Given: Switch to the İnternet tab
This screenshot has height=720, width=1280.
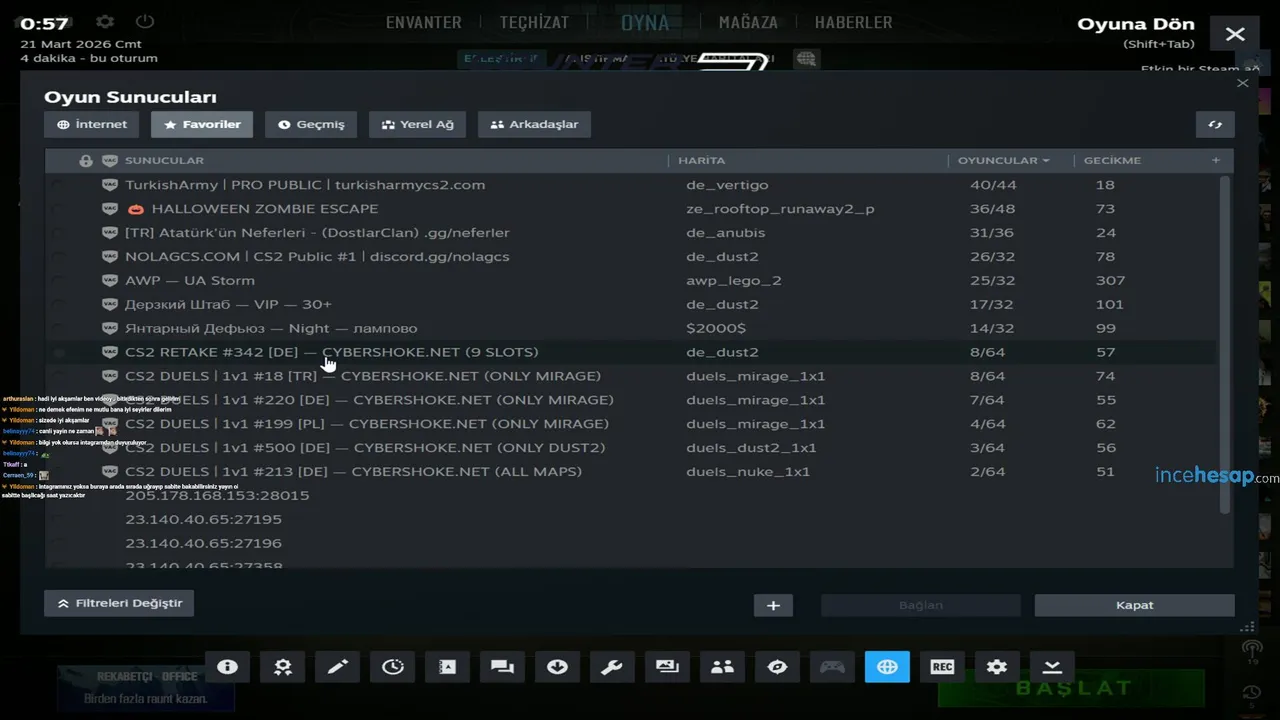Looking at the screenshot, I should click(x=93, y=125).
